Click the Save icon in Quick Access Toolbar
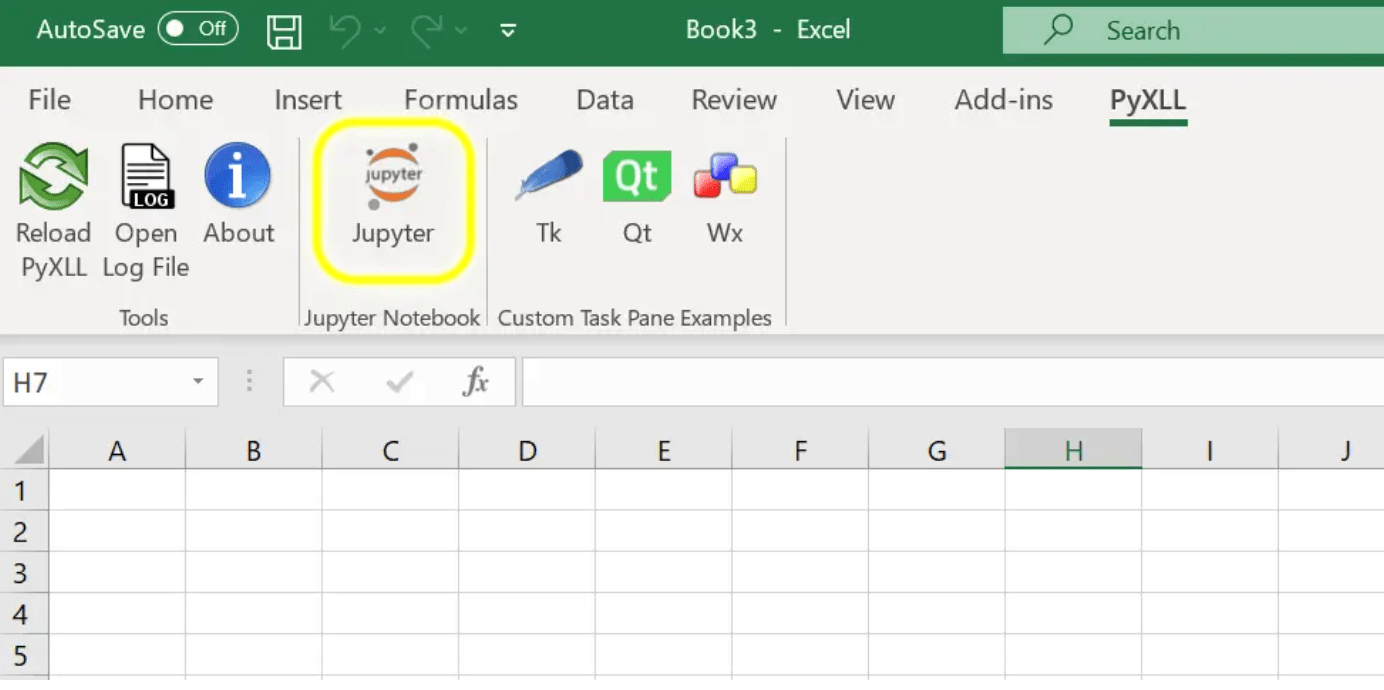1384x690 pixels. tap(284, 30)
